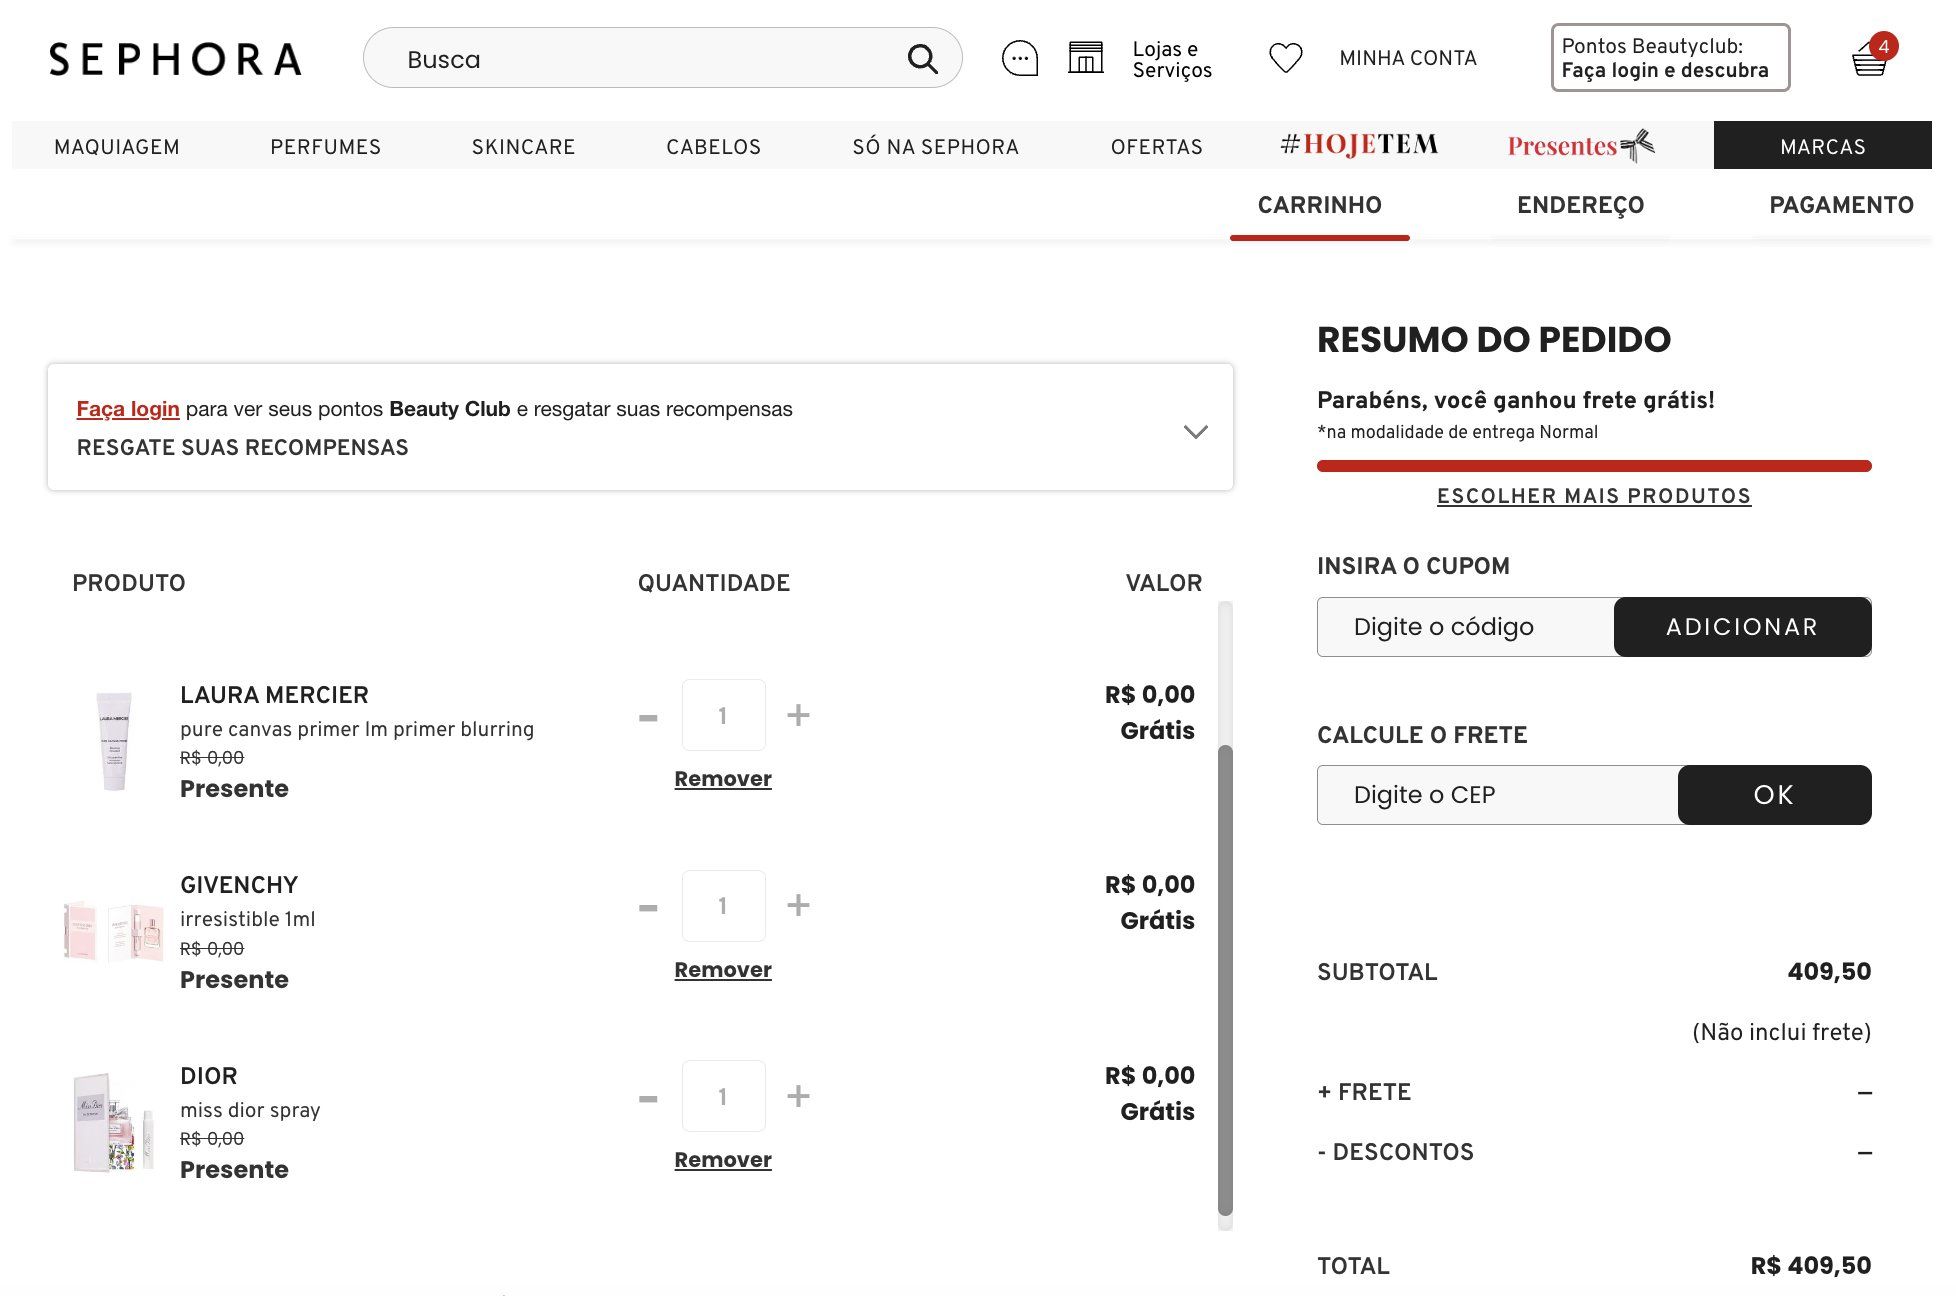Click the 'irresistible 1ml' description

pyautogui.click(x=247, y=919)
